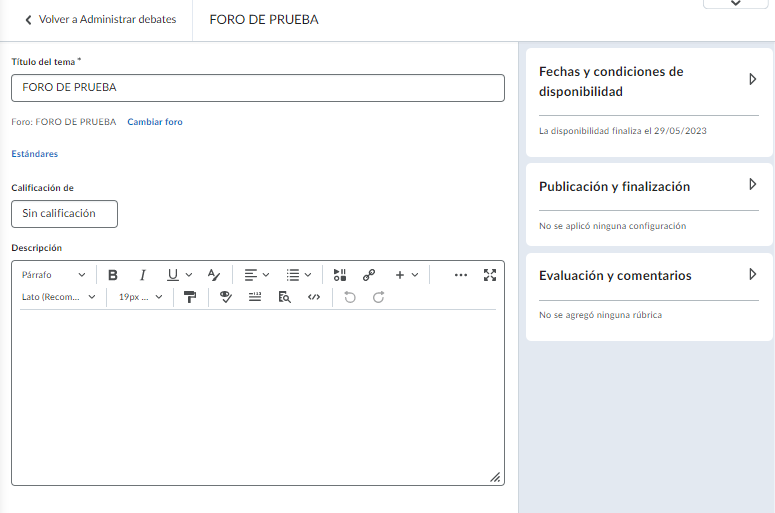
Task: Click the word count icon
Action: pyautogui.click(x=255, y=297)
